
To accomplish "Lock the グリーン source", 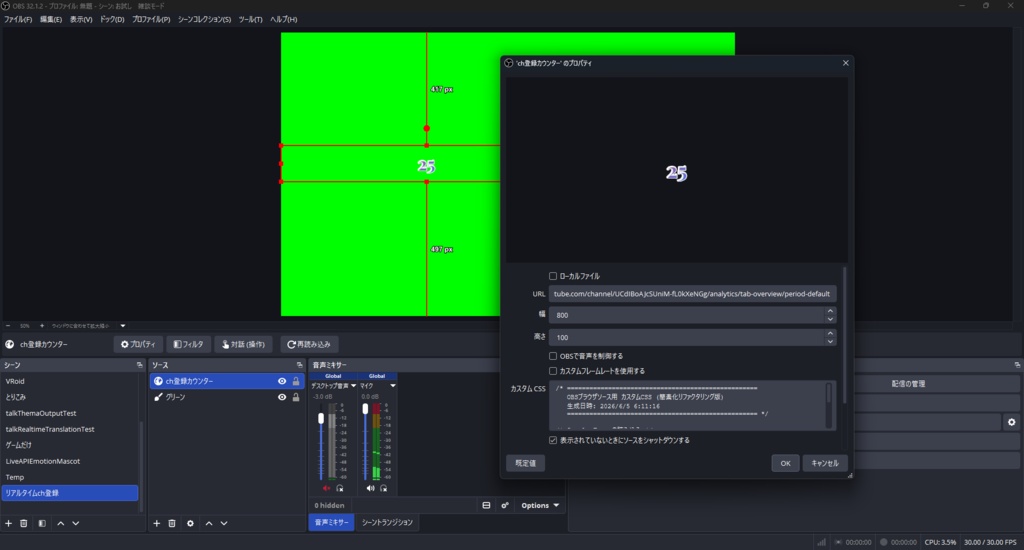I will [x=296, y=397].
